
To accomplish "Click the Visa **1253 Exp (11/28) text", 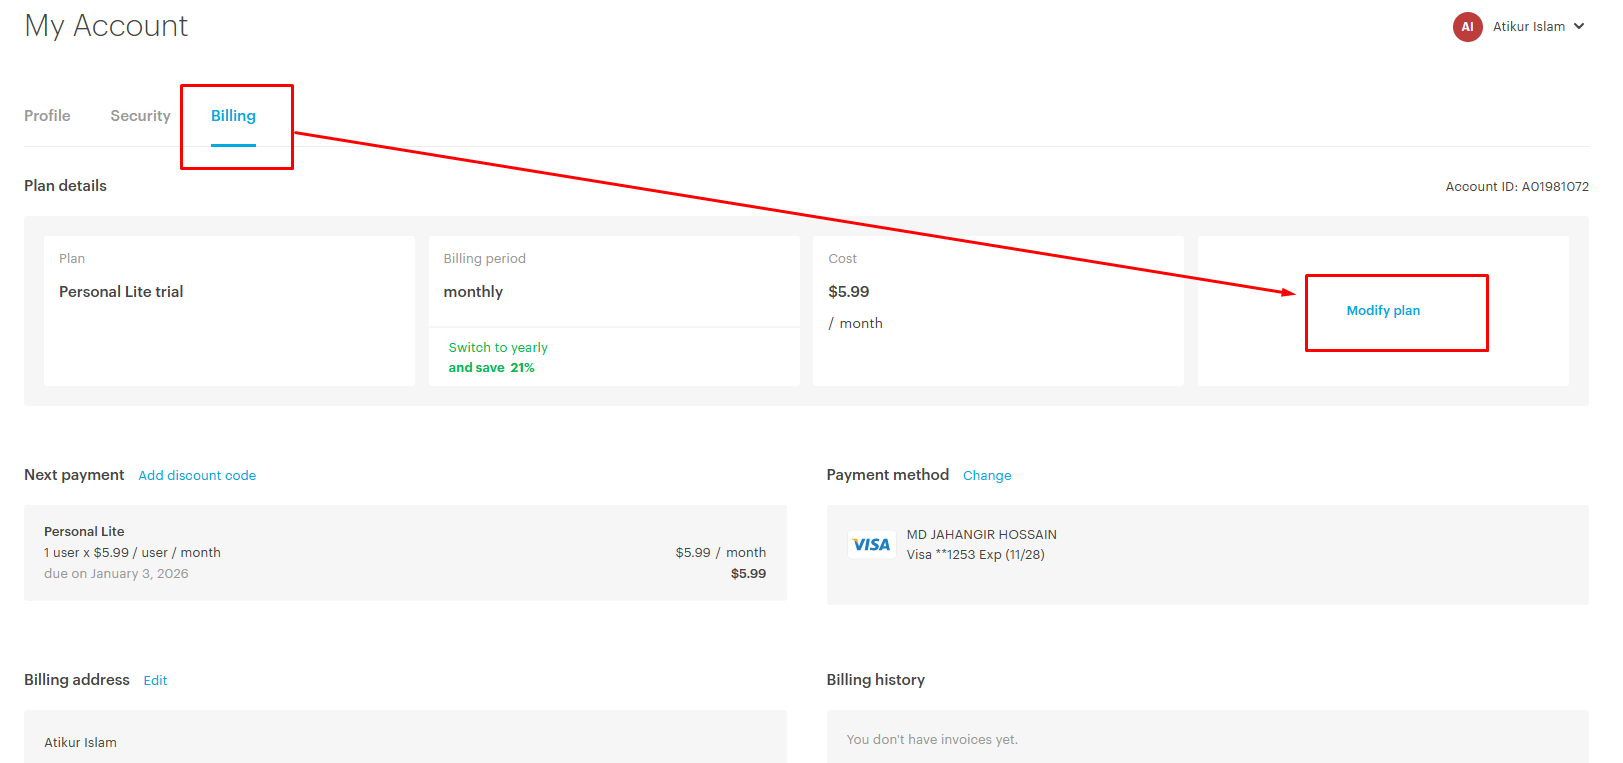I will (976, 555).
